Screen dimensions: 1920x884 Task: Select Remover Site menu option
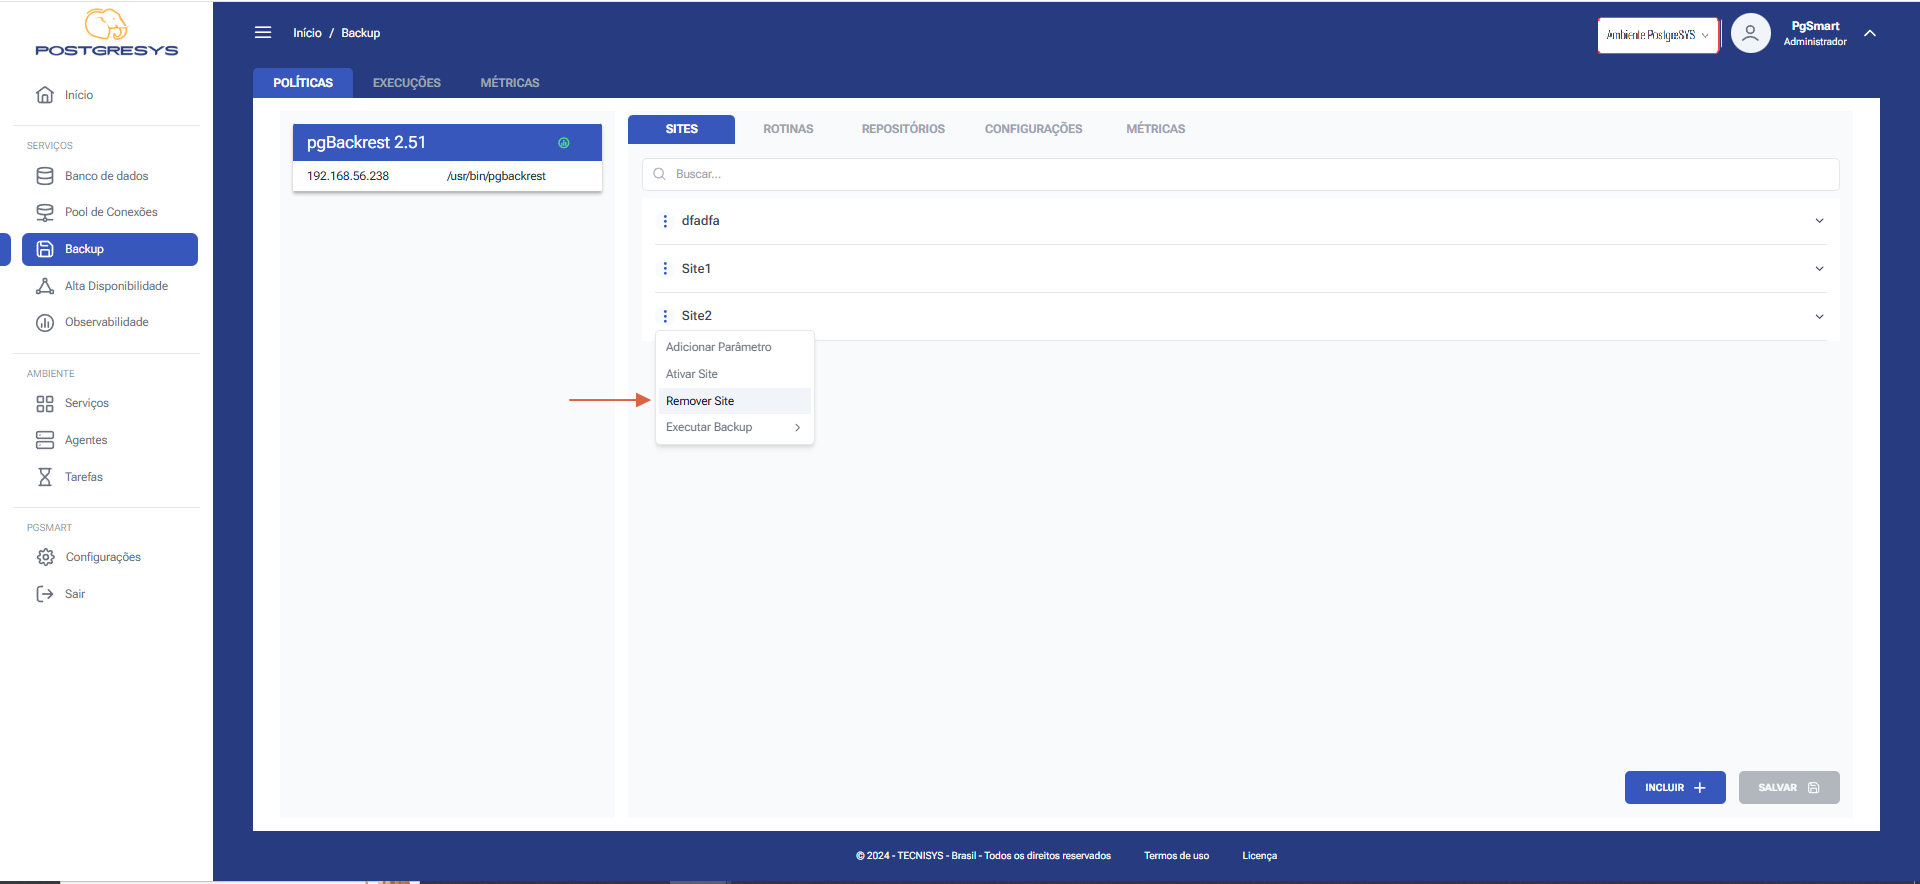coord(733,401)
